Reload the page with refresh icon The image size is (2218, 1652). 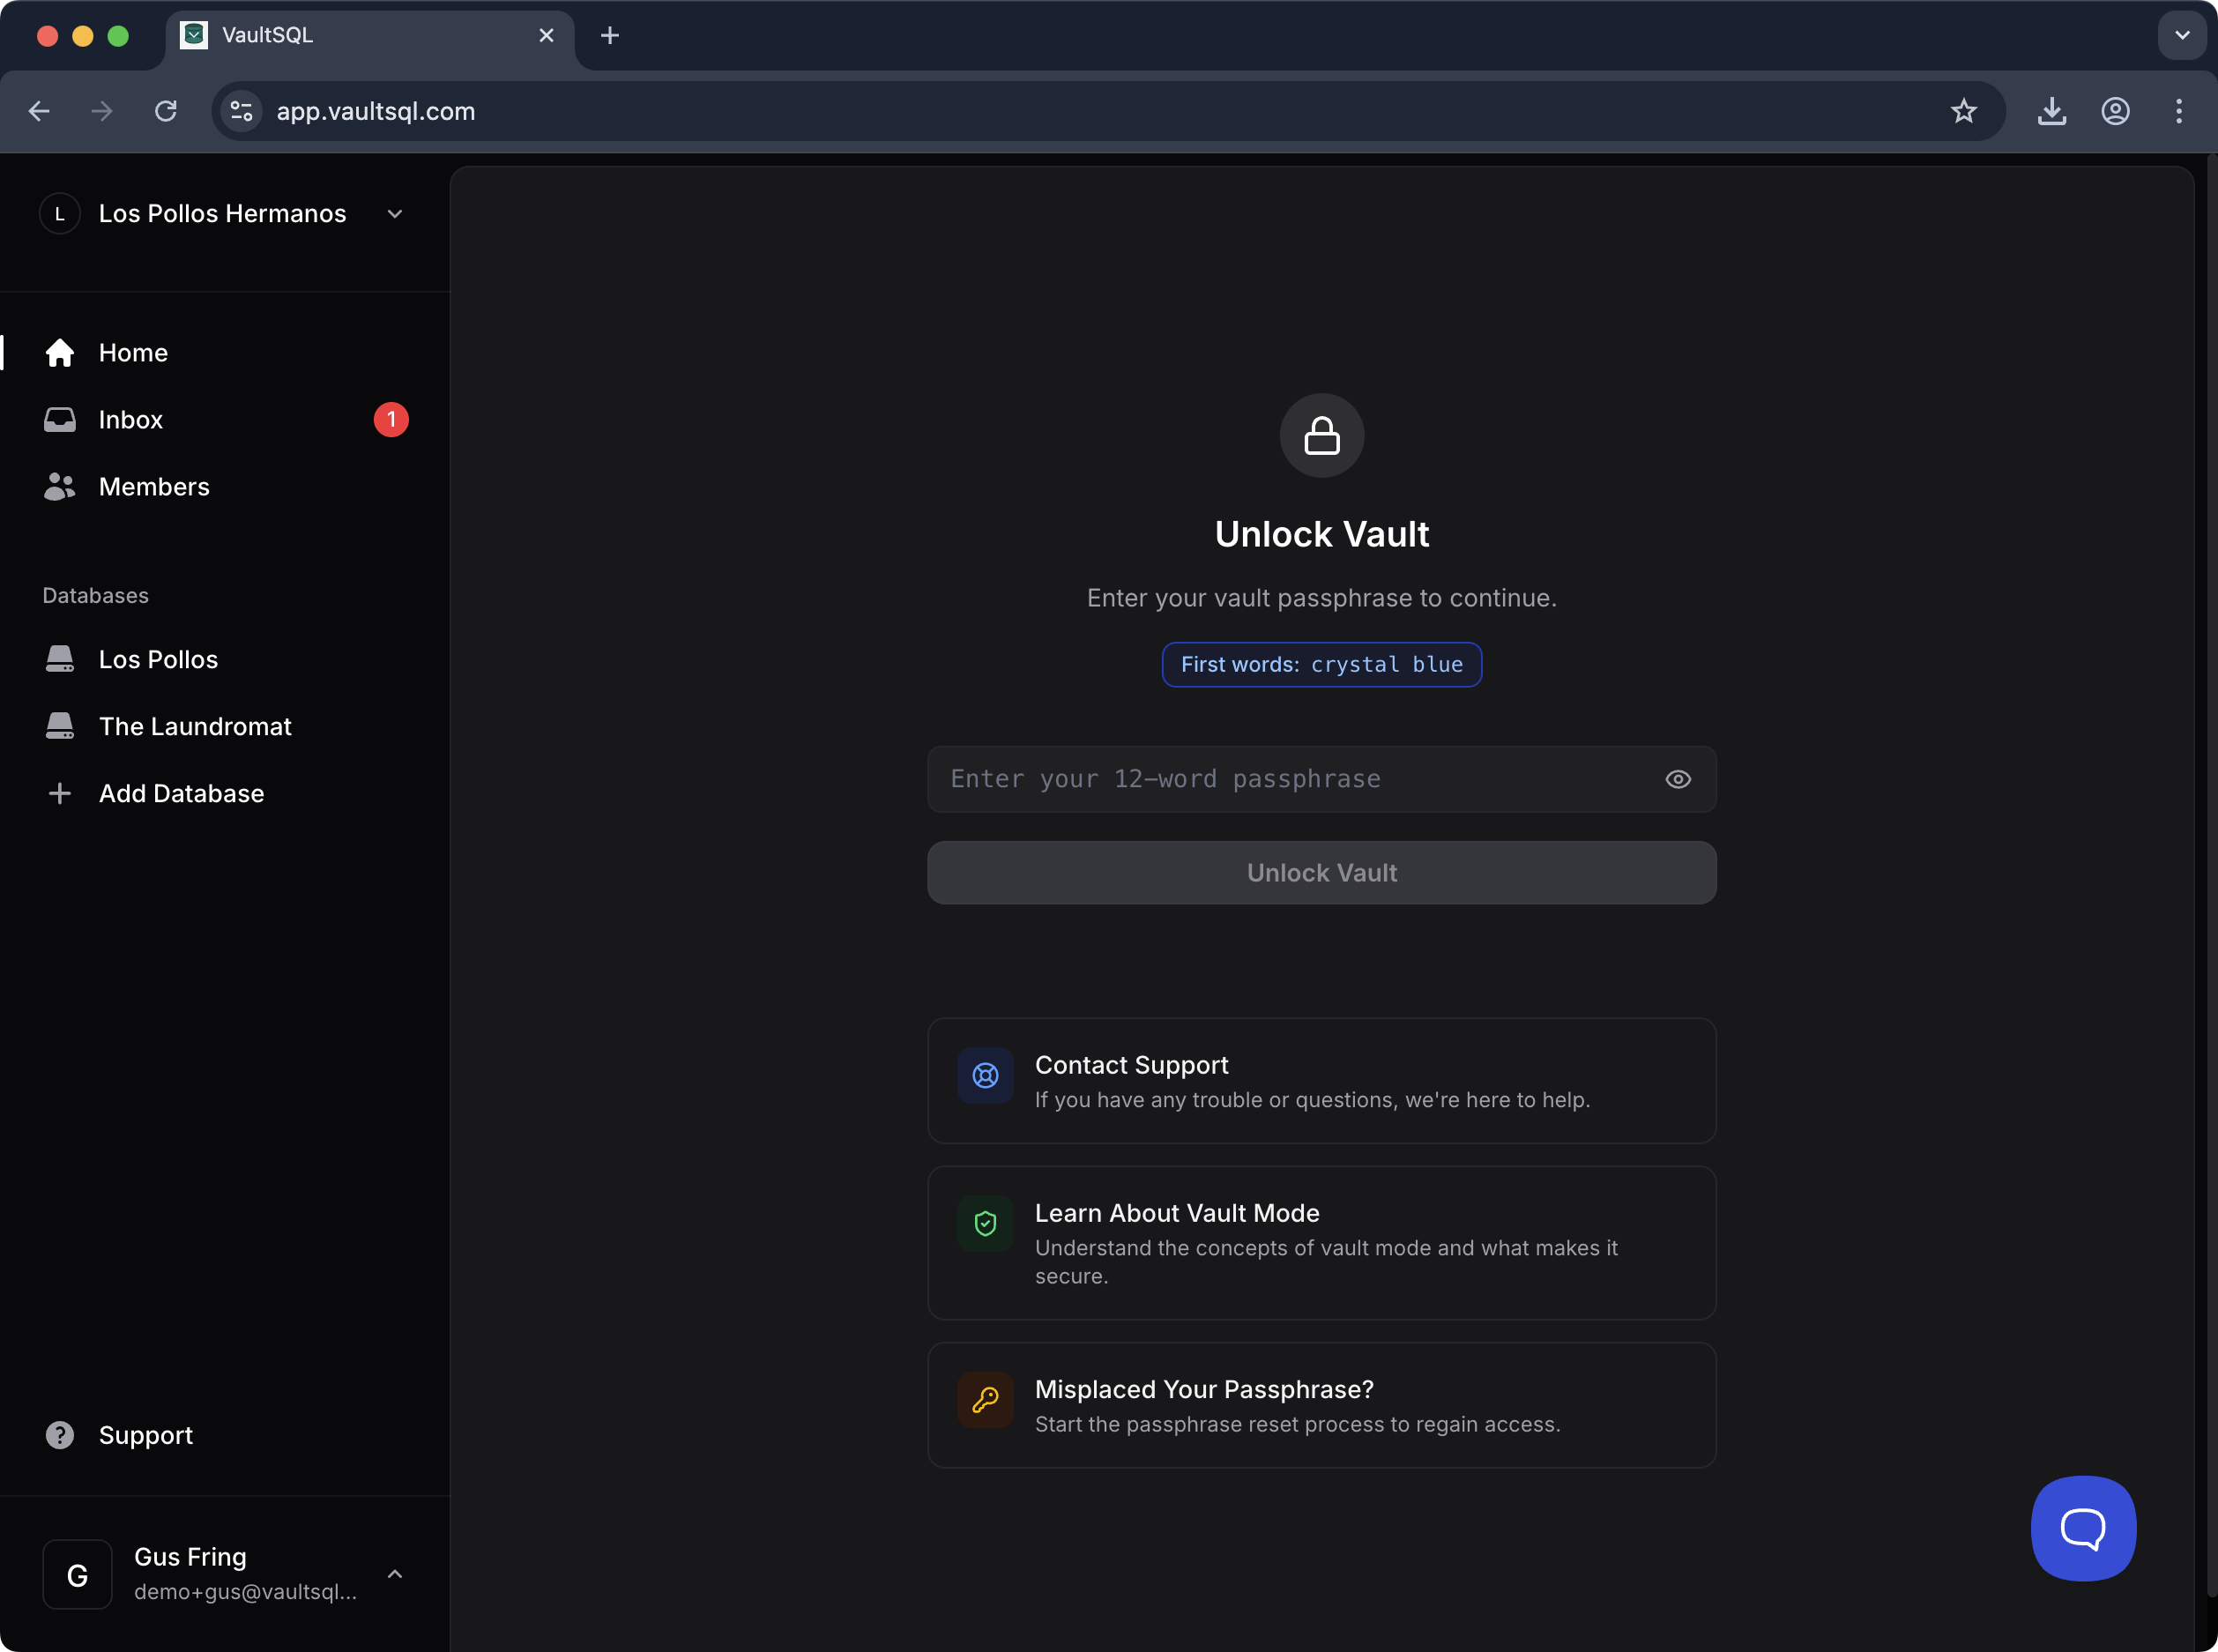tap(166, 111)
